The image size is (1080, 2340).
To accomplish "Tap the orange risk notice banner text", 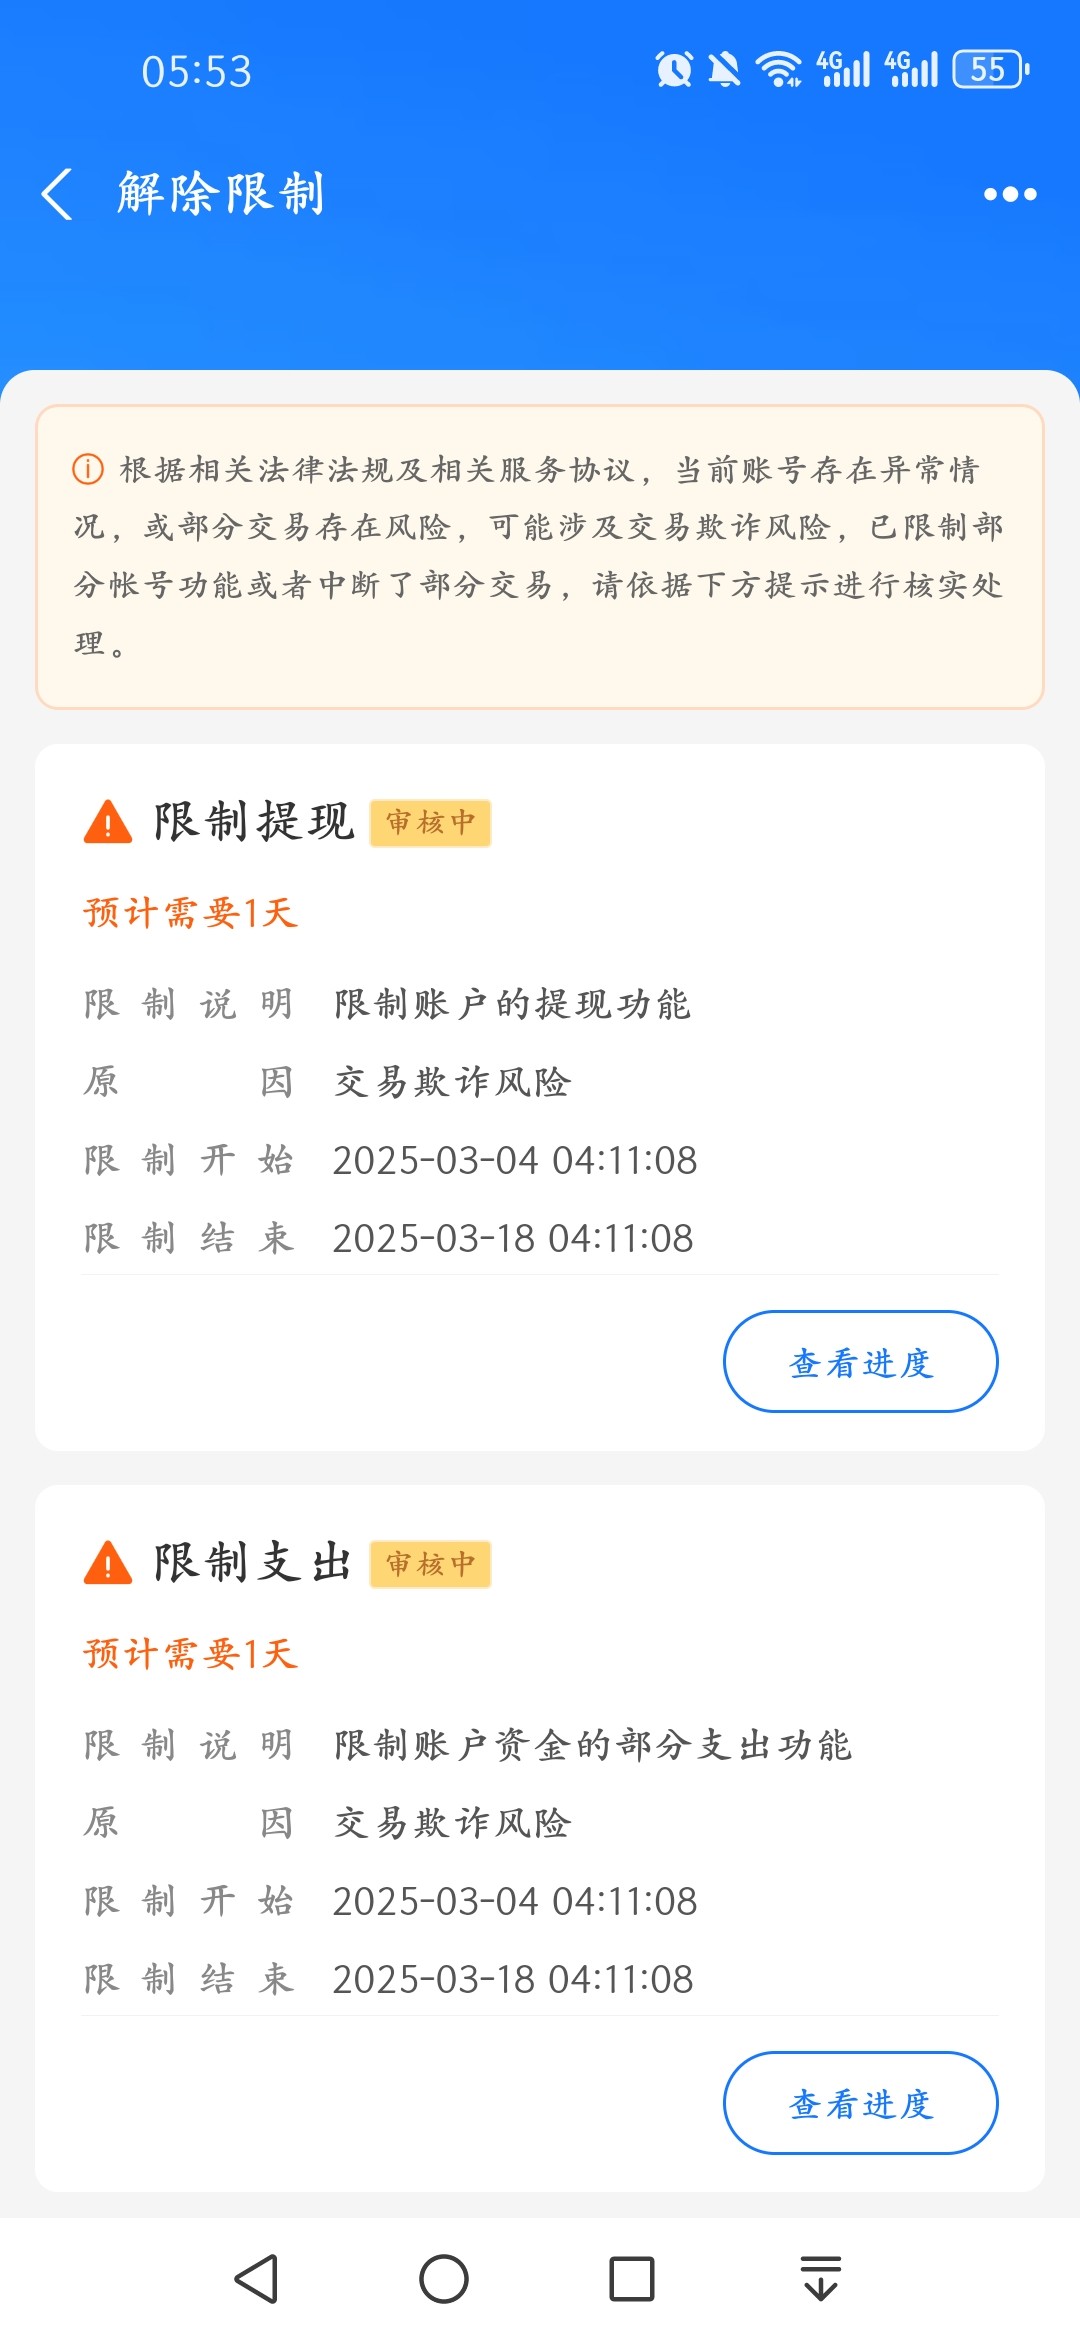I will click(x=540, y=556).
